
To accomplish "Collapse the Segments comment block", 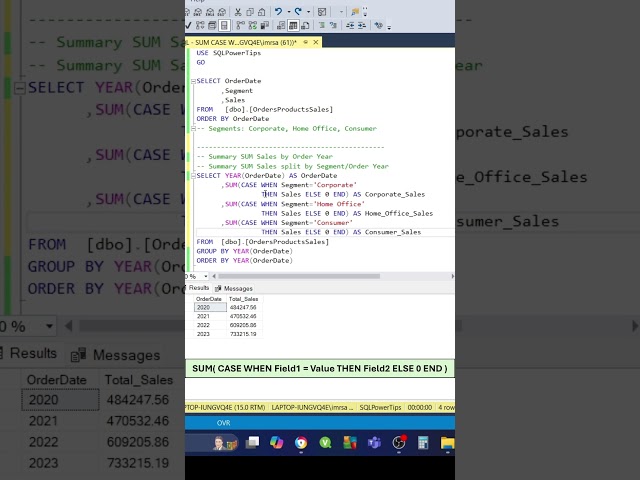I will (x=193, y=129).
